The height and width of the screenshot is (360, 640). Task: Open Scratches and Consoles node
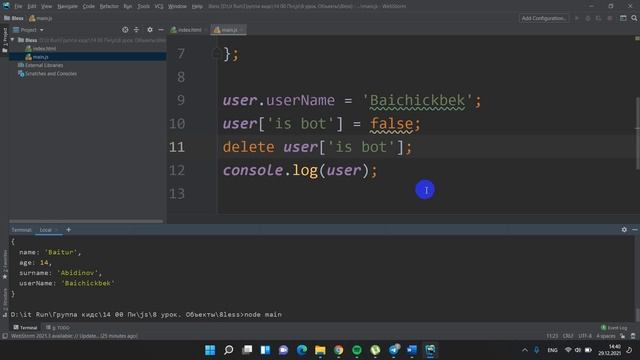pos(47,74)
